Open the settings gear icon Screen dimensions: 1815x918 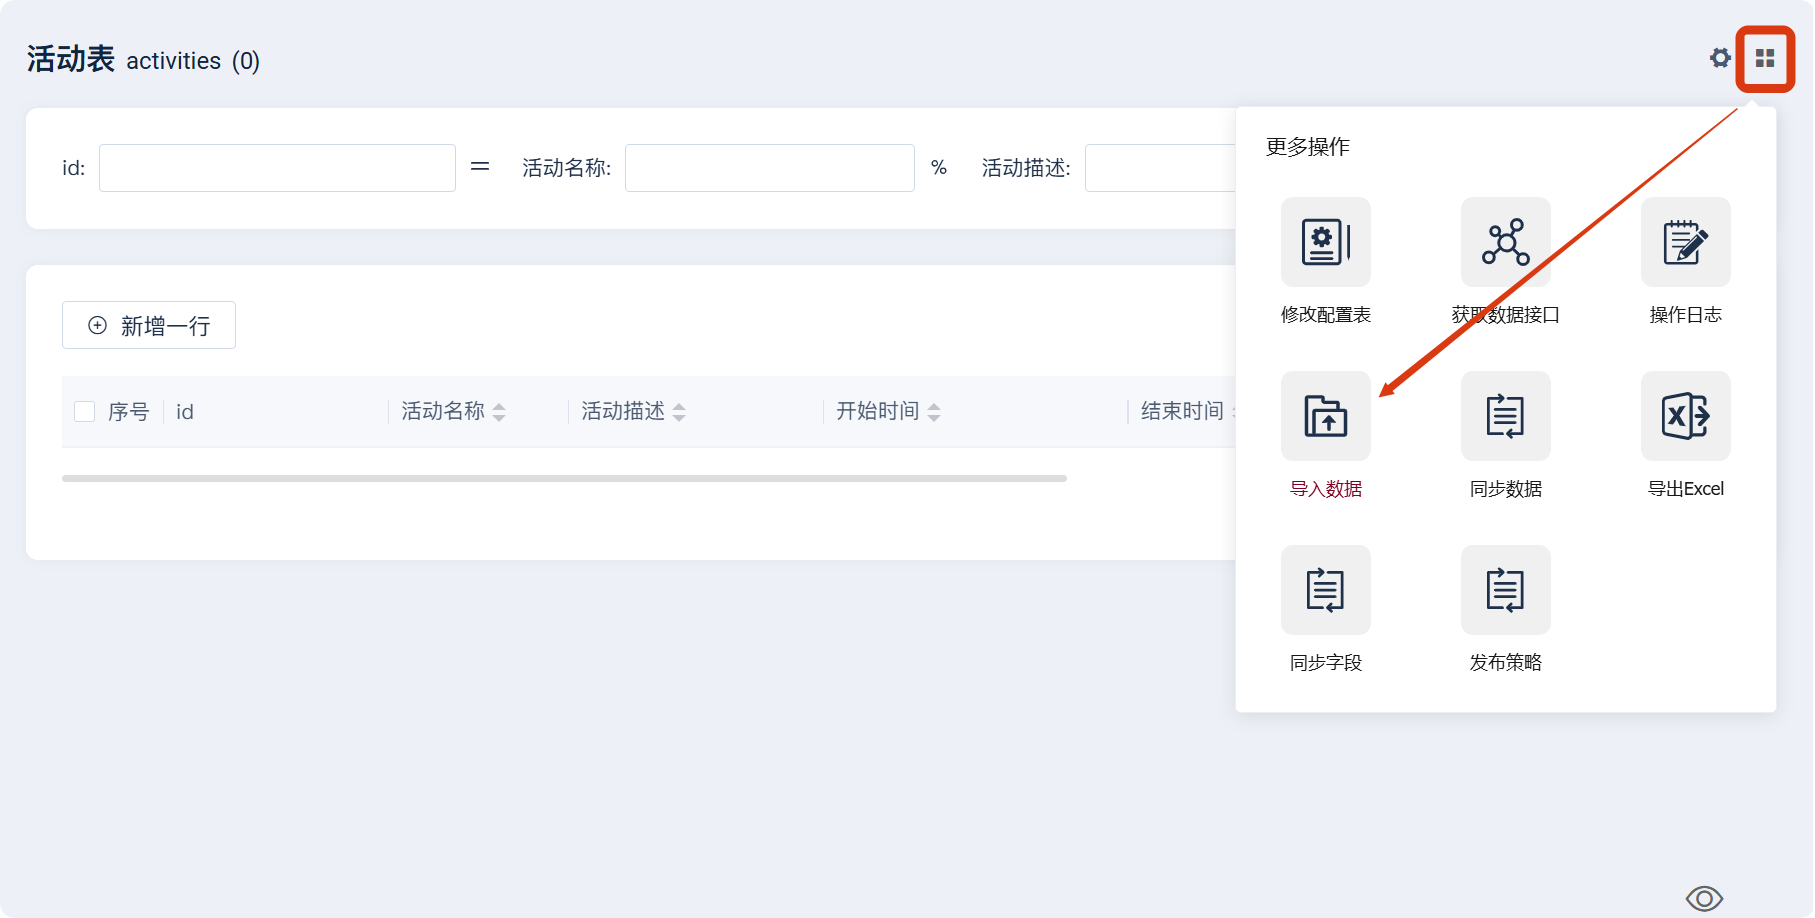[x=1720, y=58]
